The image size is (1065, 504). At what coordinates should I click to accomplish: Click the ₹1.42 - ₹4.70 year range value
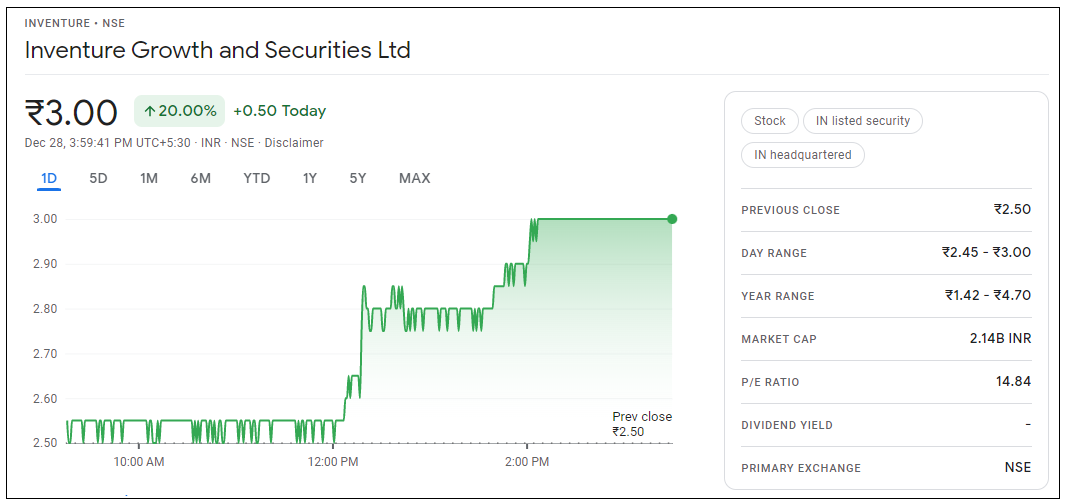[x=988, y=295]
